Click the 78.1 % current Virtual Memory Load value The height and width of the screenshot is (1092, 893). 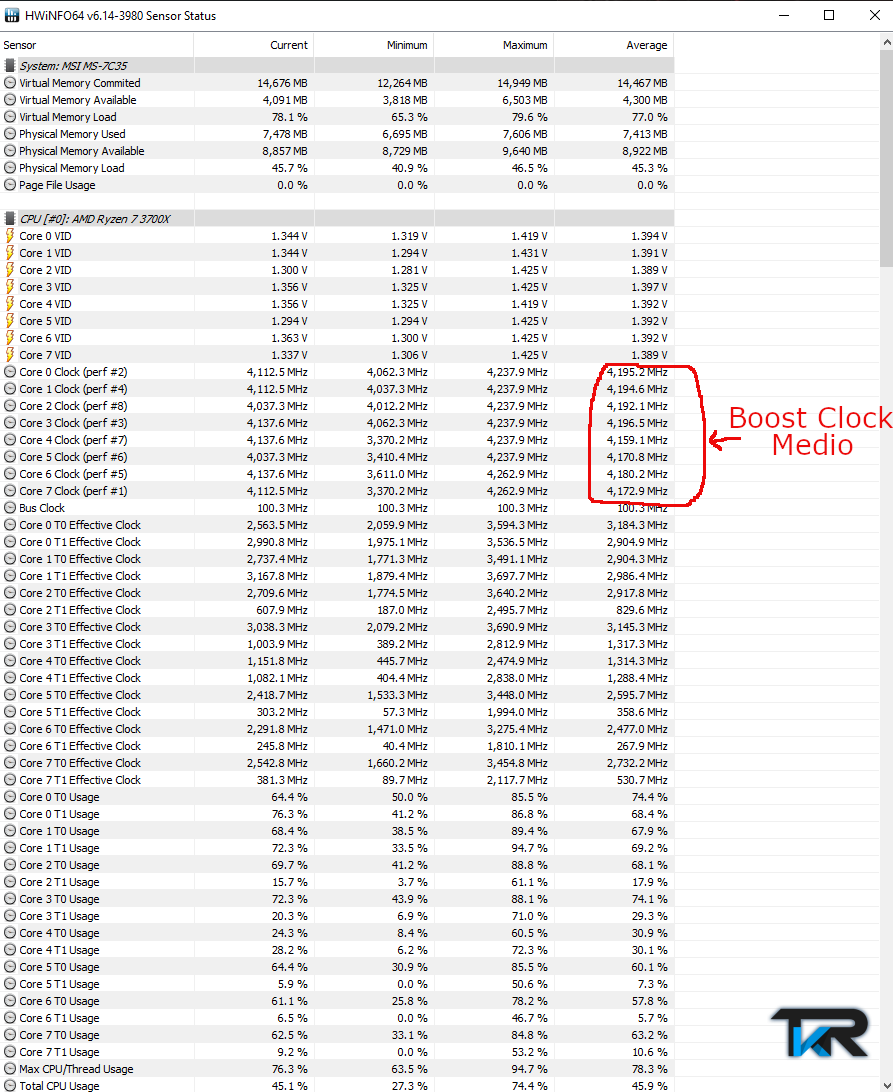coord(289,117)
